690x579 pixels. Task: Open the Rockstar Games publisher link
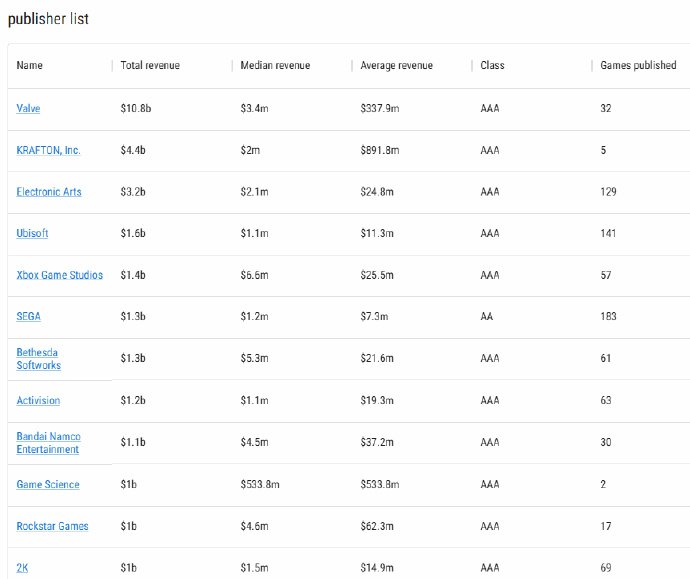52,526
